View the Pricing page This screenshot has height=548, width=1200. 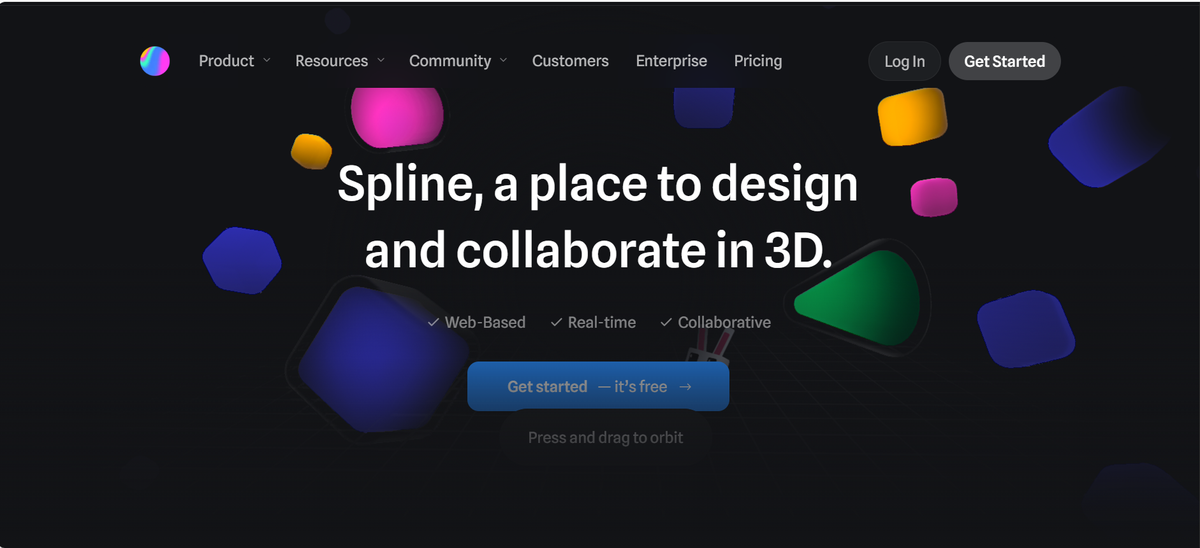758,61
